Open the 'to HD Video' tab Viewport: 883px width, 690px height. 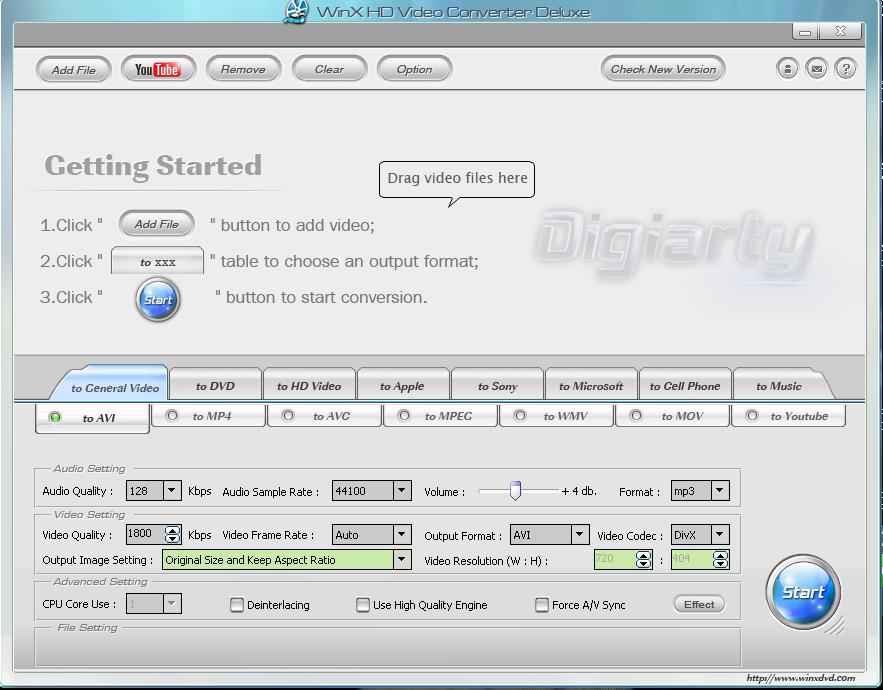309,386
